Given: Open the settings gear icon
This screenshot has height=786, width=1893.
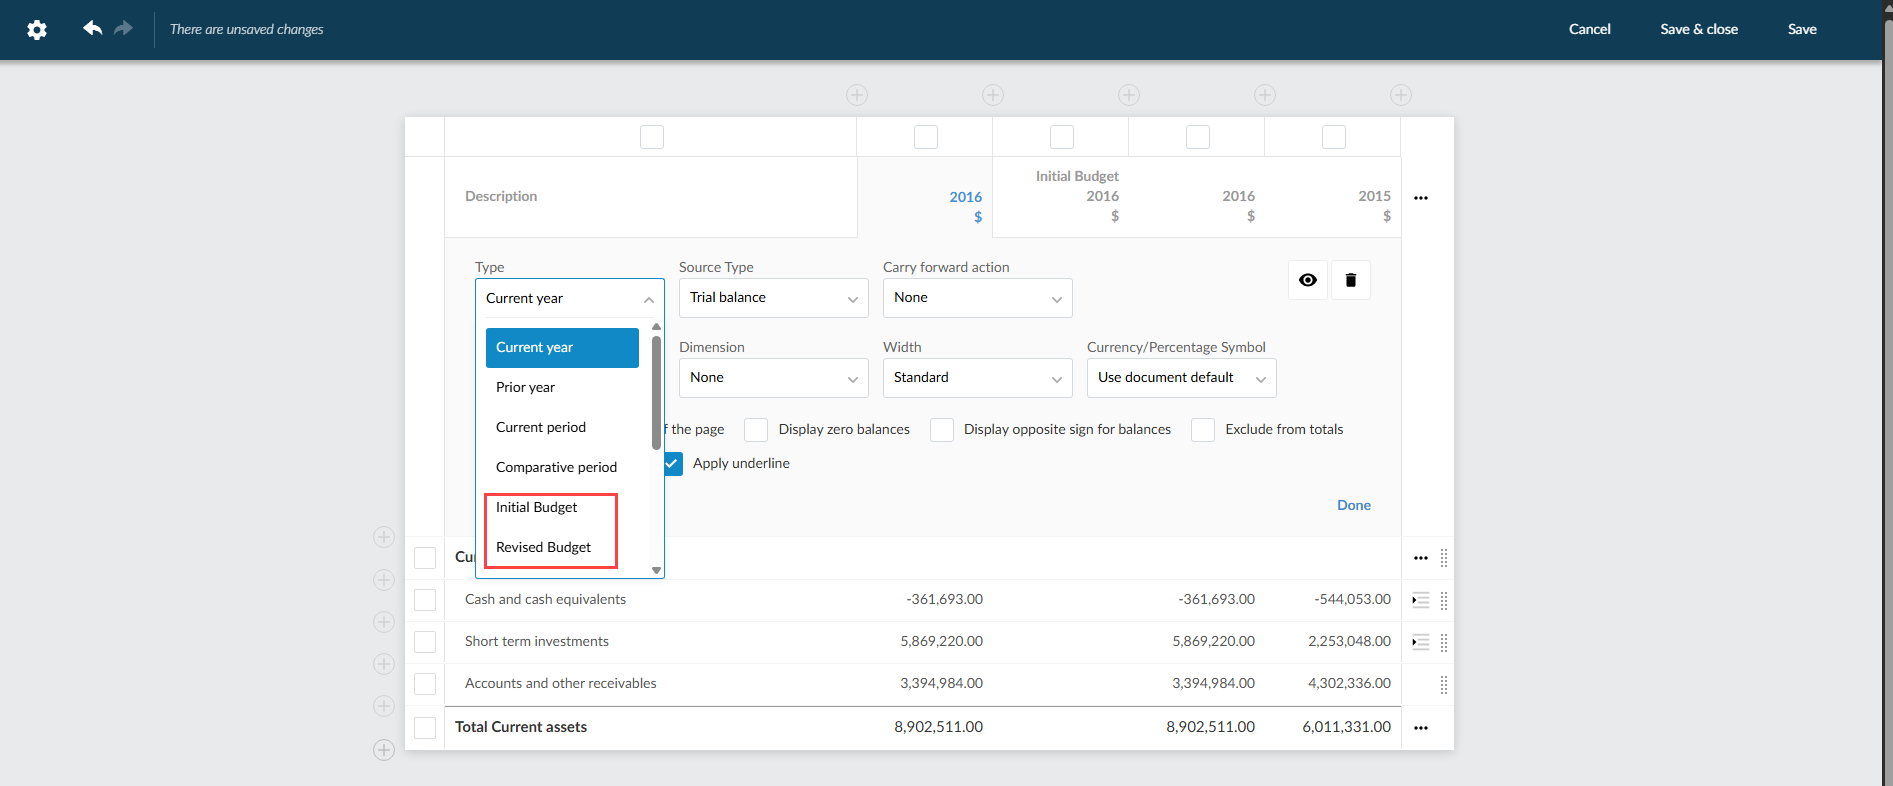Looking at the screenshot, I should point(37,30).
